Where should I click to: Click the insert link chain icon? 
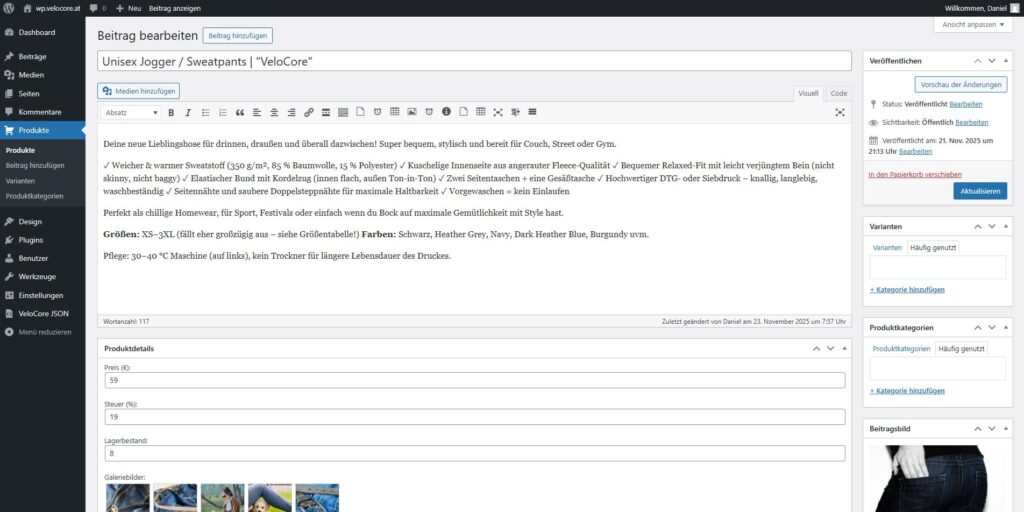[309, 112]
